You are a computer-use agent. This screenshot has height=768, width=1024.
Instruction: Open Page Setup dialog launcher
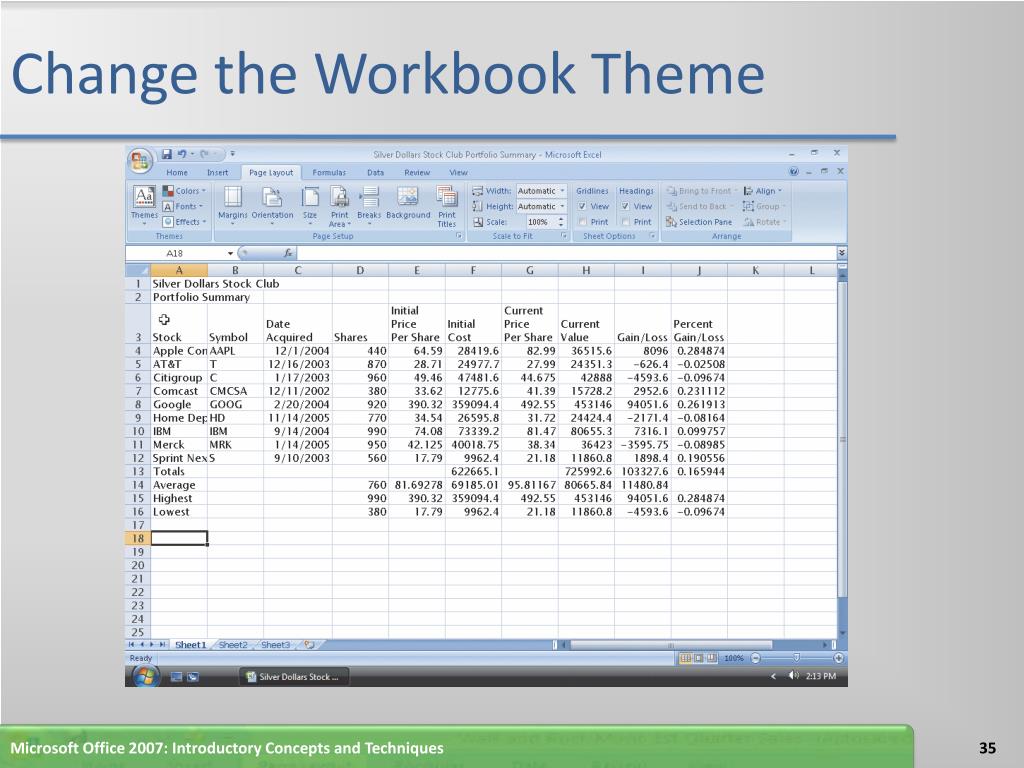click(458, 236)
